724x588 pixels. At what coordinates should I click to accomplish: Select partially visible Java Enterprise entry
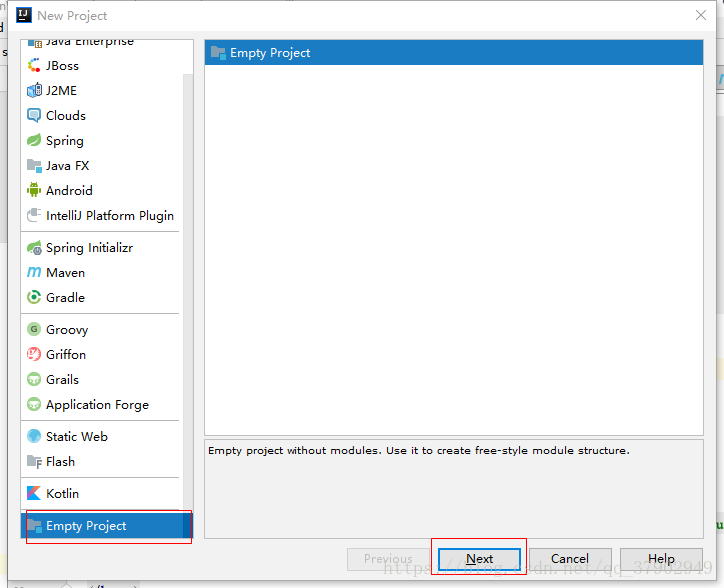click(102, 44)
